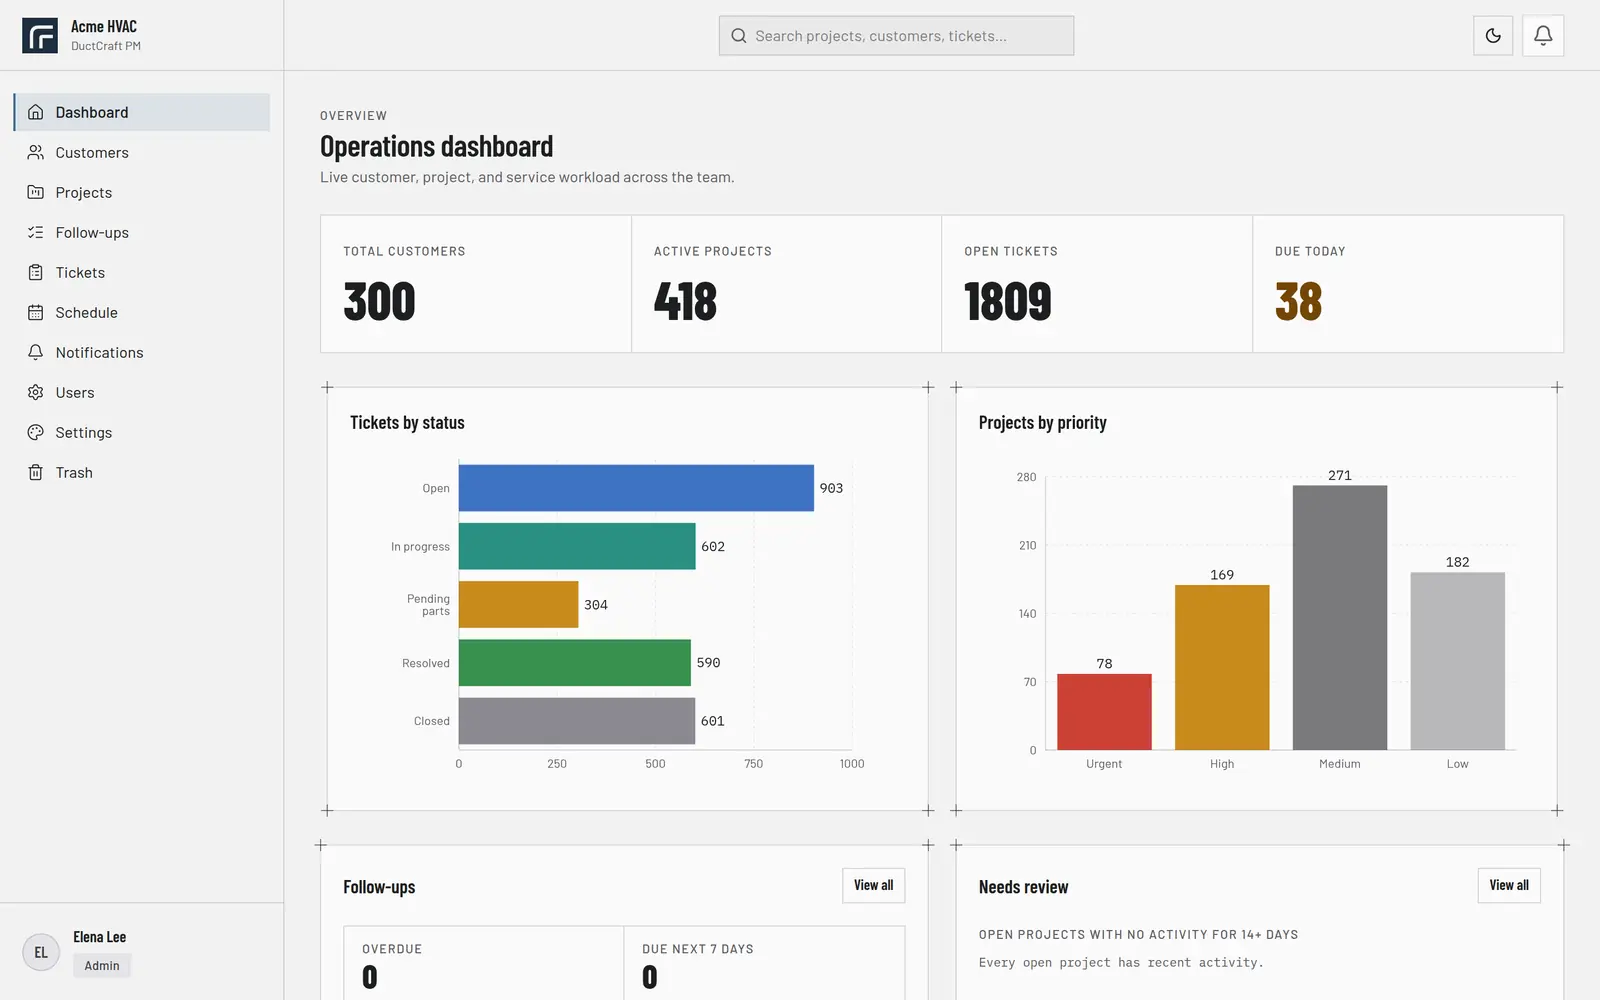Click the Tickets by status title
Image resolution: width=1600 pixels, height=1000 pixels.
click(x=407, y=423)
